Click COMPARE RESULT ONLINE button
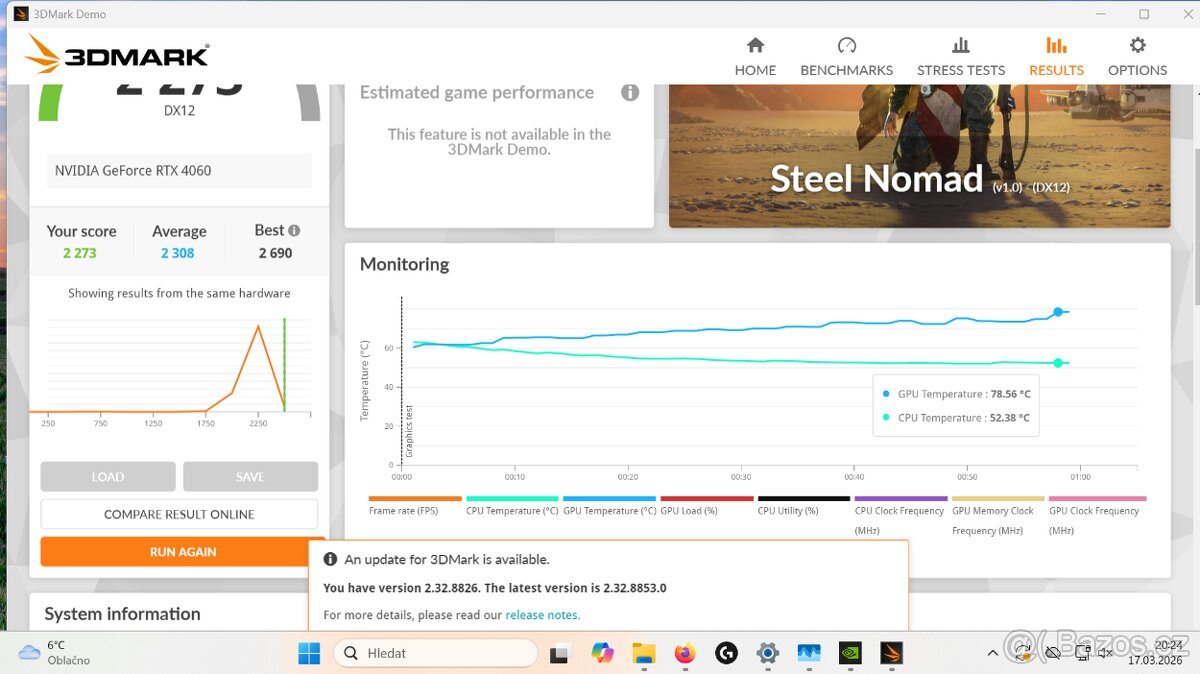 pos(179,514)
